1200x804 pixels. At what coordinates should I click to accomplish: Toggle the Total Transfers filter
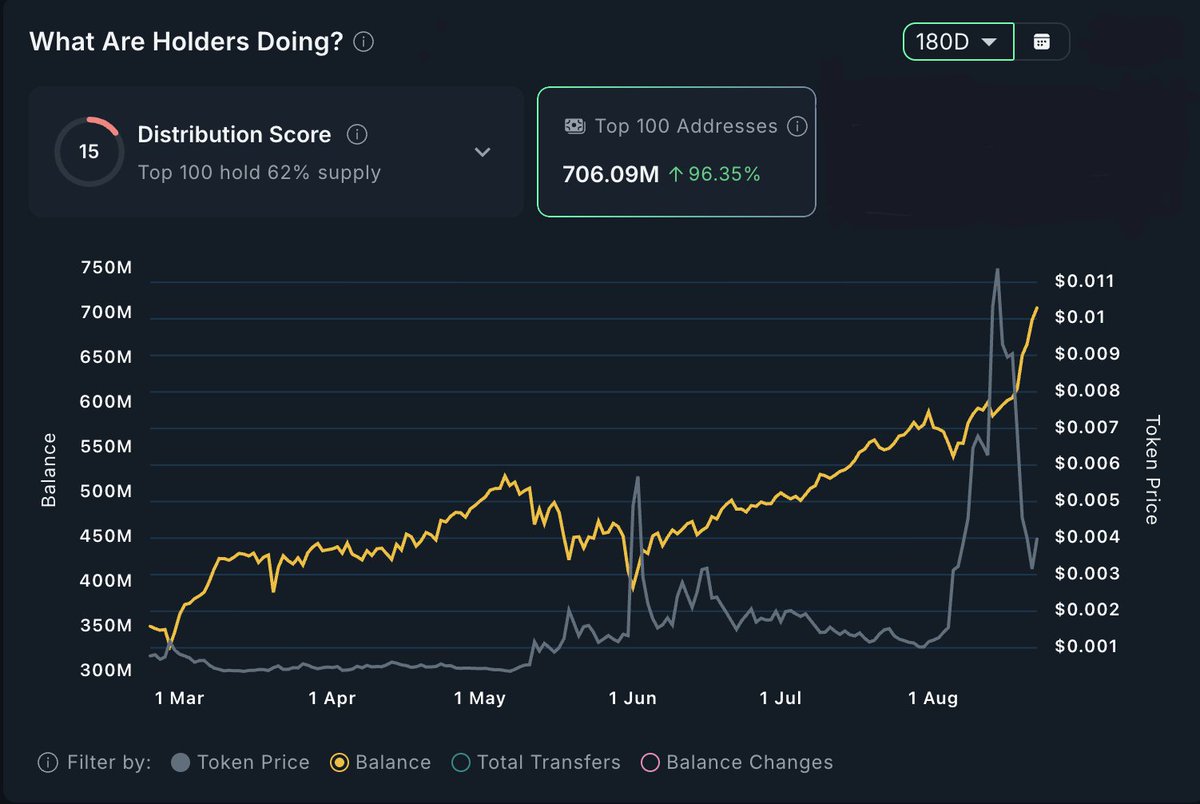(x=535, y=762)
